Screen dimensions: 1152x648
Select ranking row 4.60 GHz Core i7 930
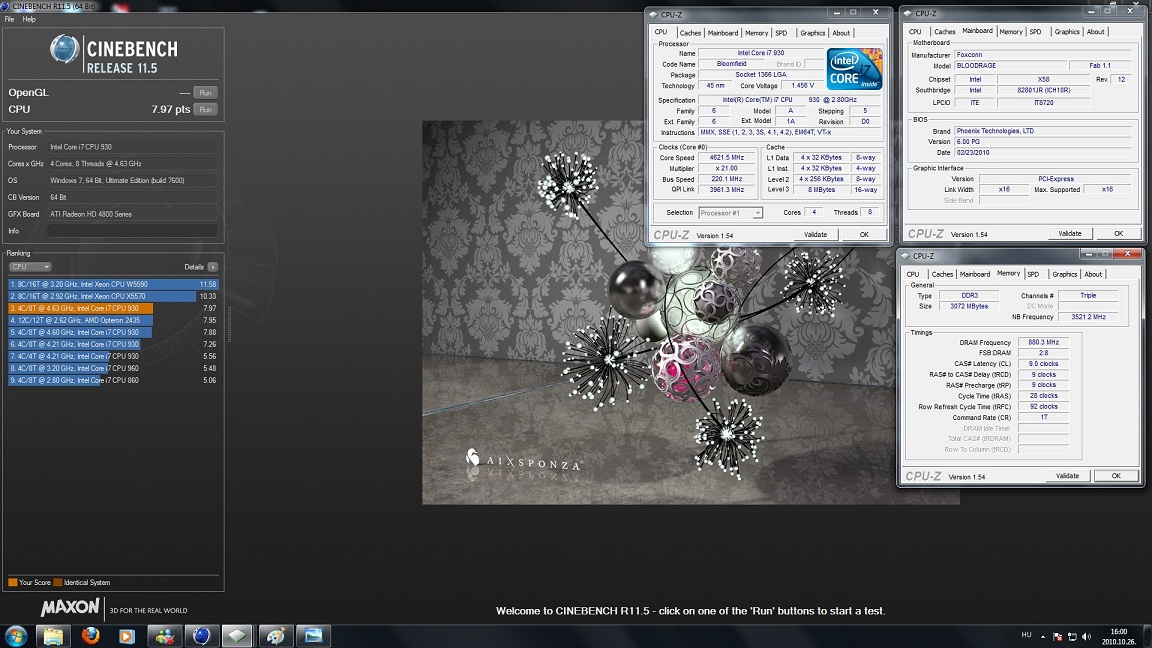coord(113,332)
